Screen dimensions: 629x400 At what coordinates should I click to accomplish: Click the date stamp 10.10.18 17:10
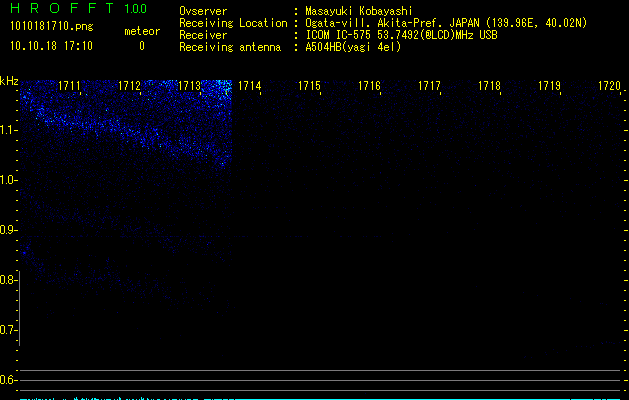click(x=51, y=46)
